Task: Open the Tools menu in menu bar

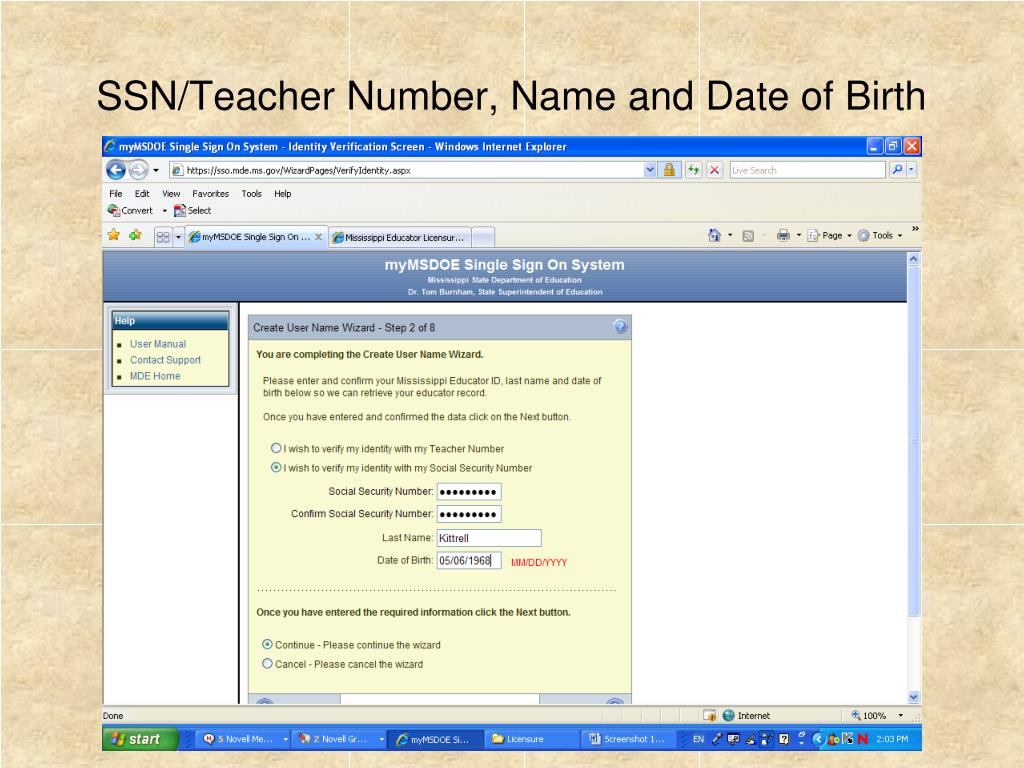Action: pyautogui.click(x=251, y=194)
